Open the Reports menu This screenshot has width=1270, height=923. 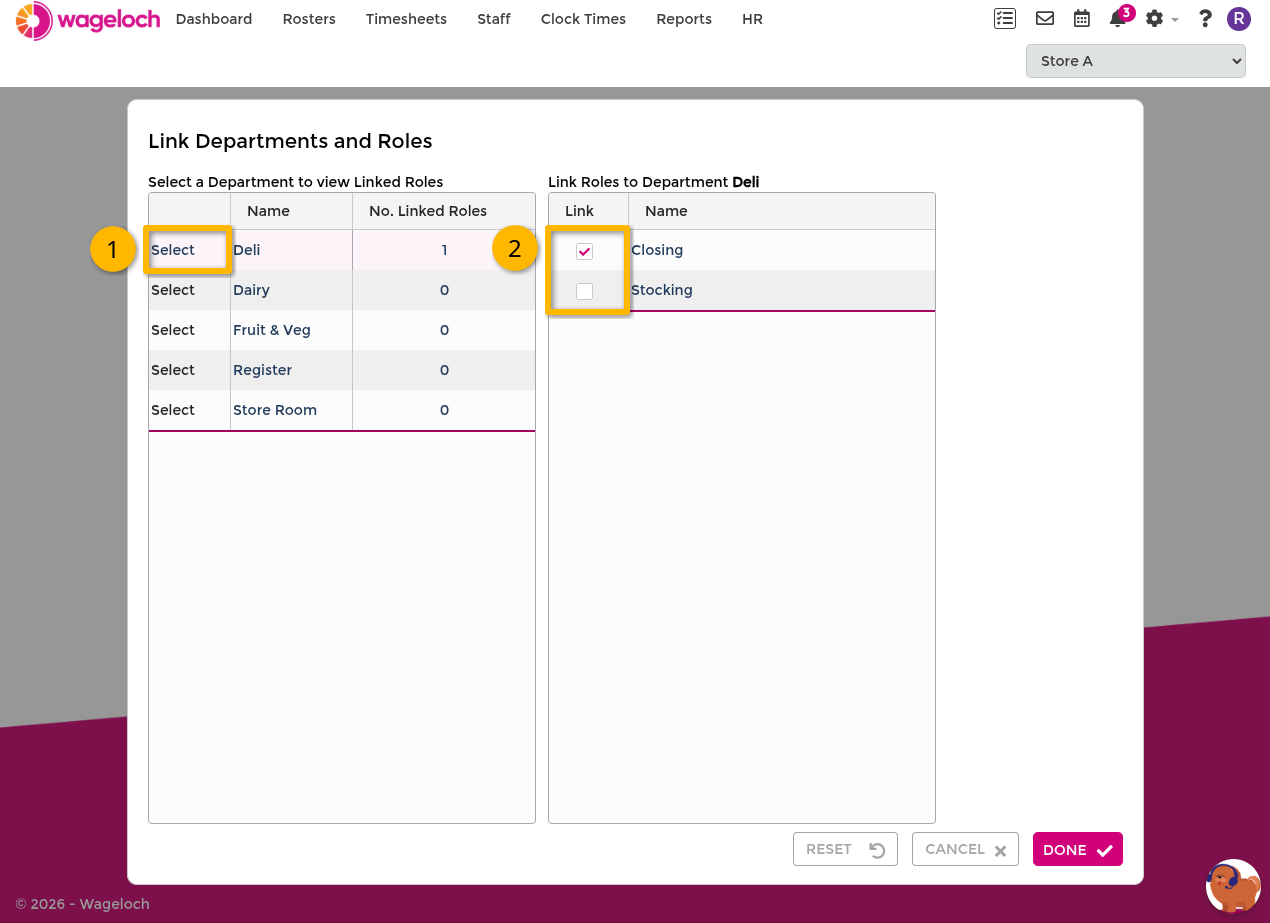click(684, 19)
